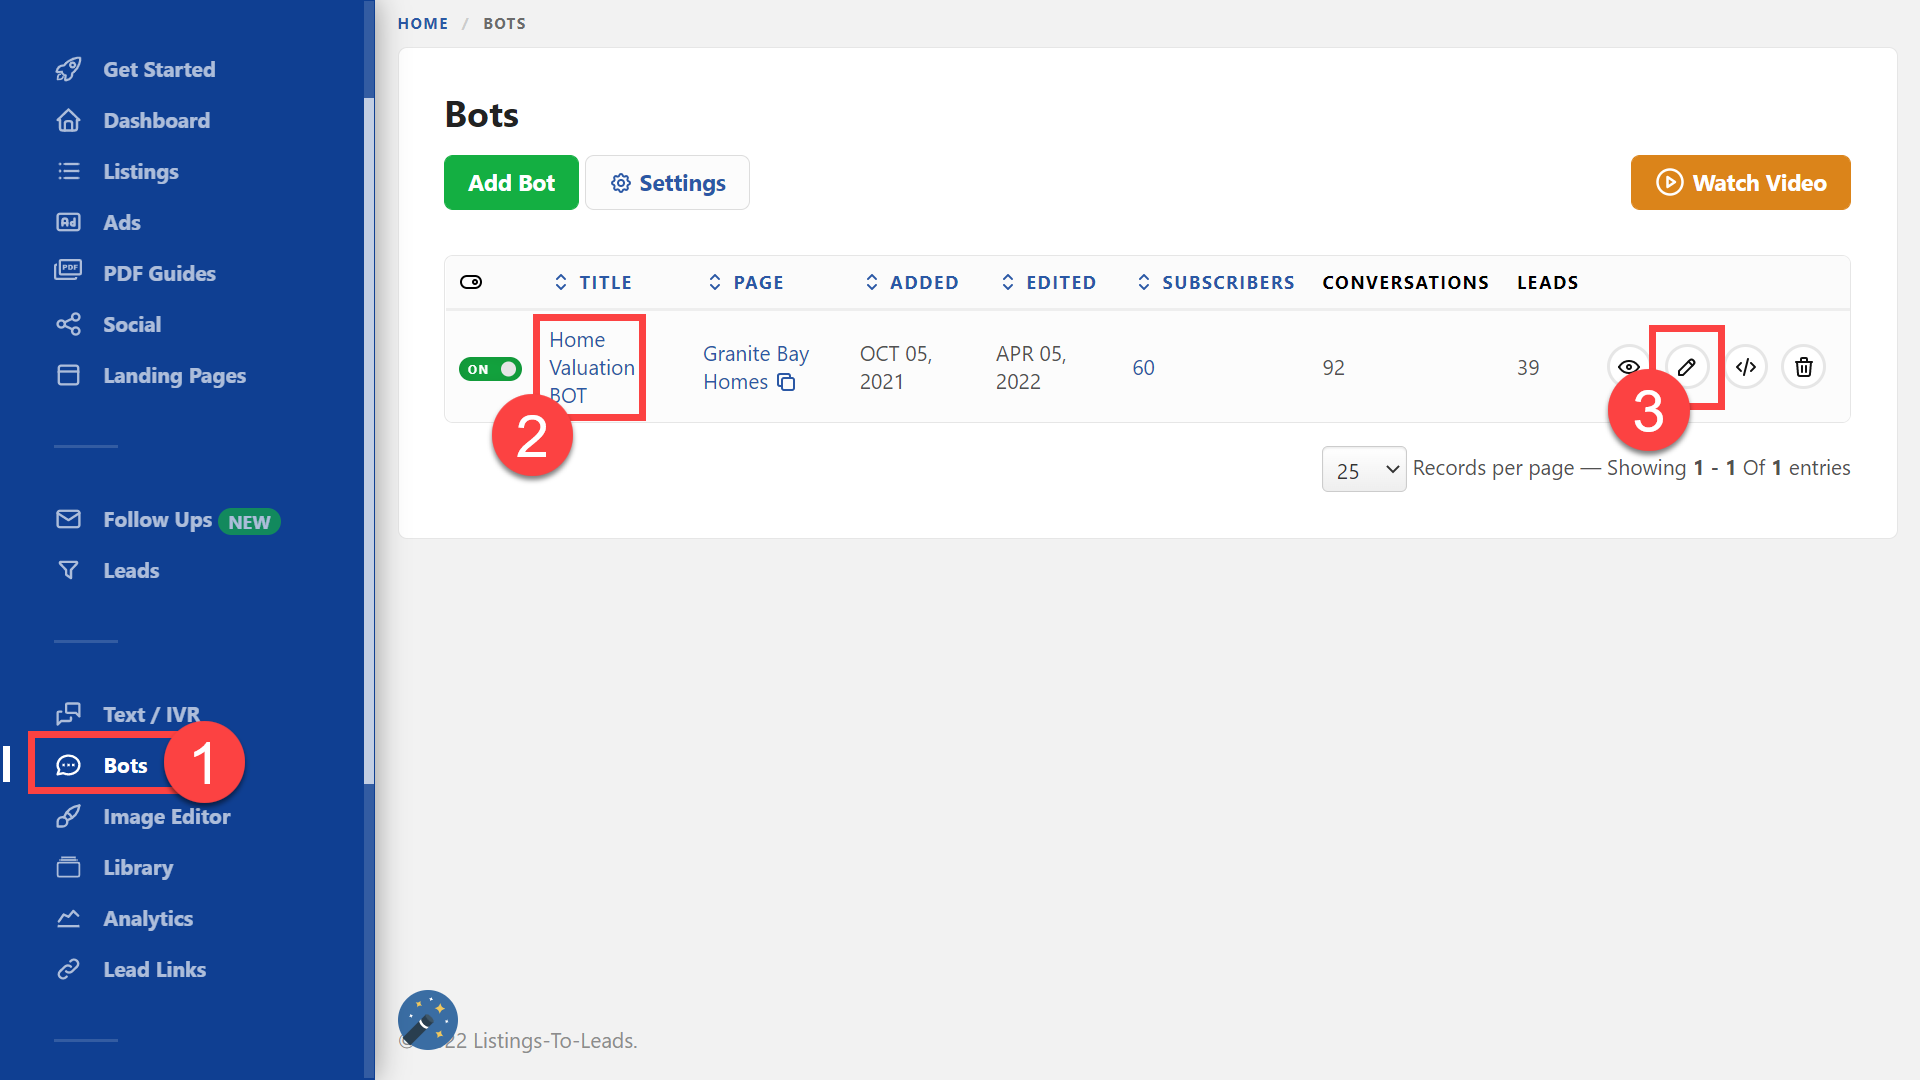This screenshot has height=1080, width=1920.
Task: Copy the Granite Bay Homes page link
Action: (x=786, y=382)
